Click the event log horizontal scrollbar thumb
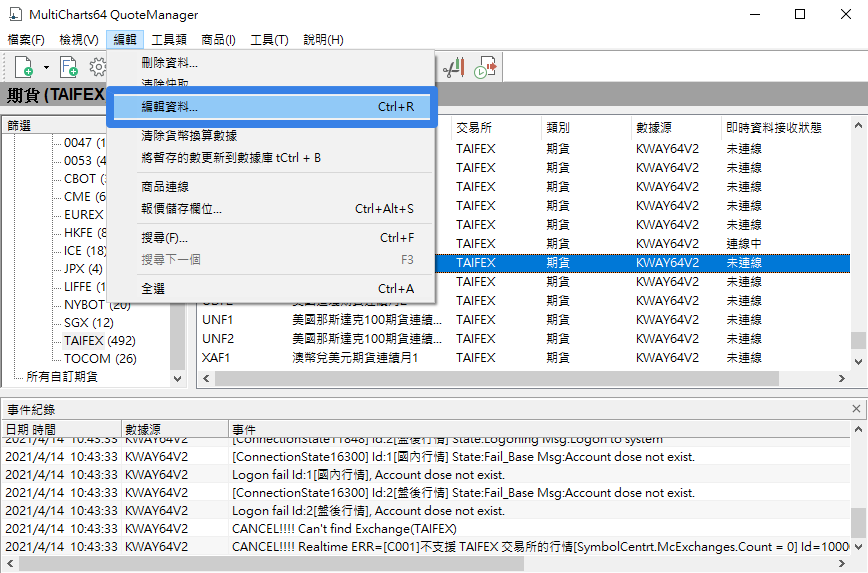868x573 pixels. pyautogui.click(x=271, y=564)
